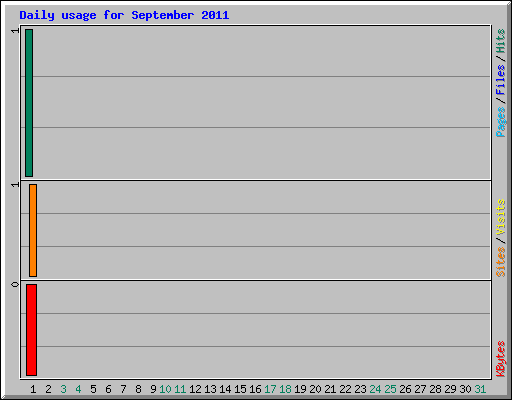
Task: Select day 17 on the x-axis
Action: pyautogui.click(x=270, y=389)
